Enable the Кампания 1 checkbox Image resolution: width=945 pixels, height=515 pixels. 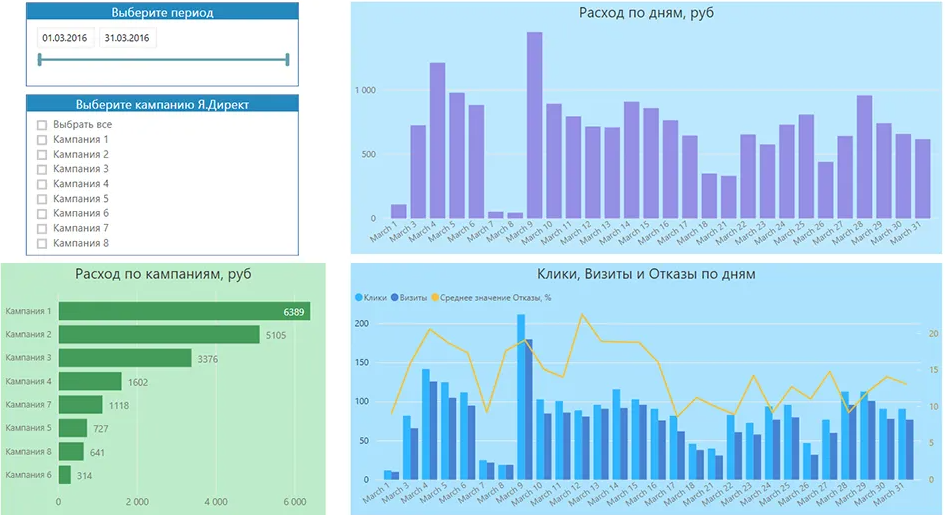click(x=42, y=140)
